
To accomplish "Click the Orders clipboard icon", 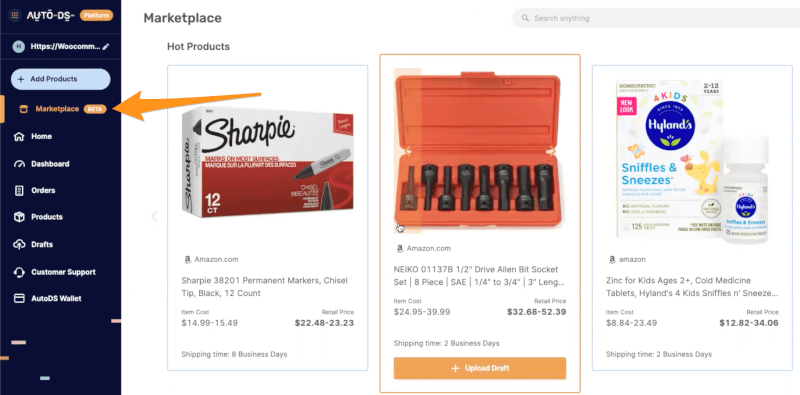I will [x=19, y=190].
